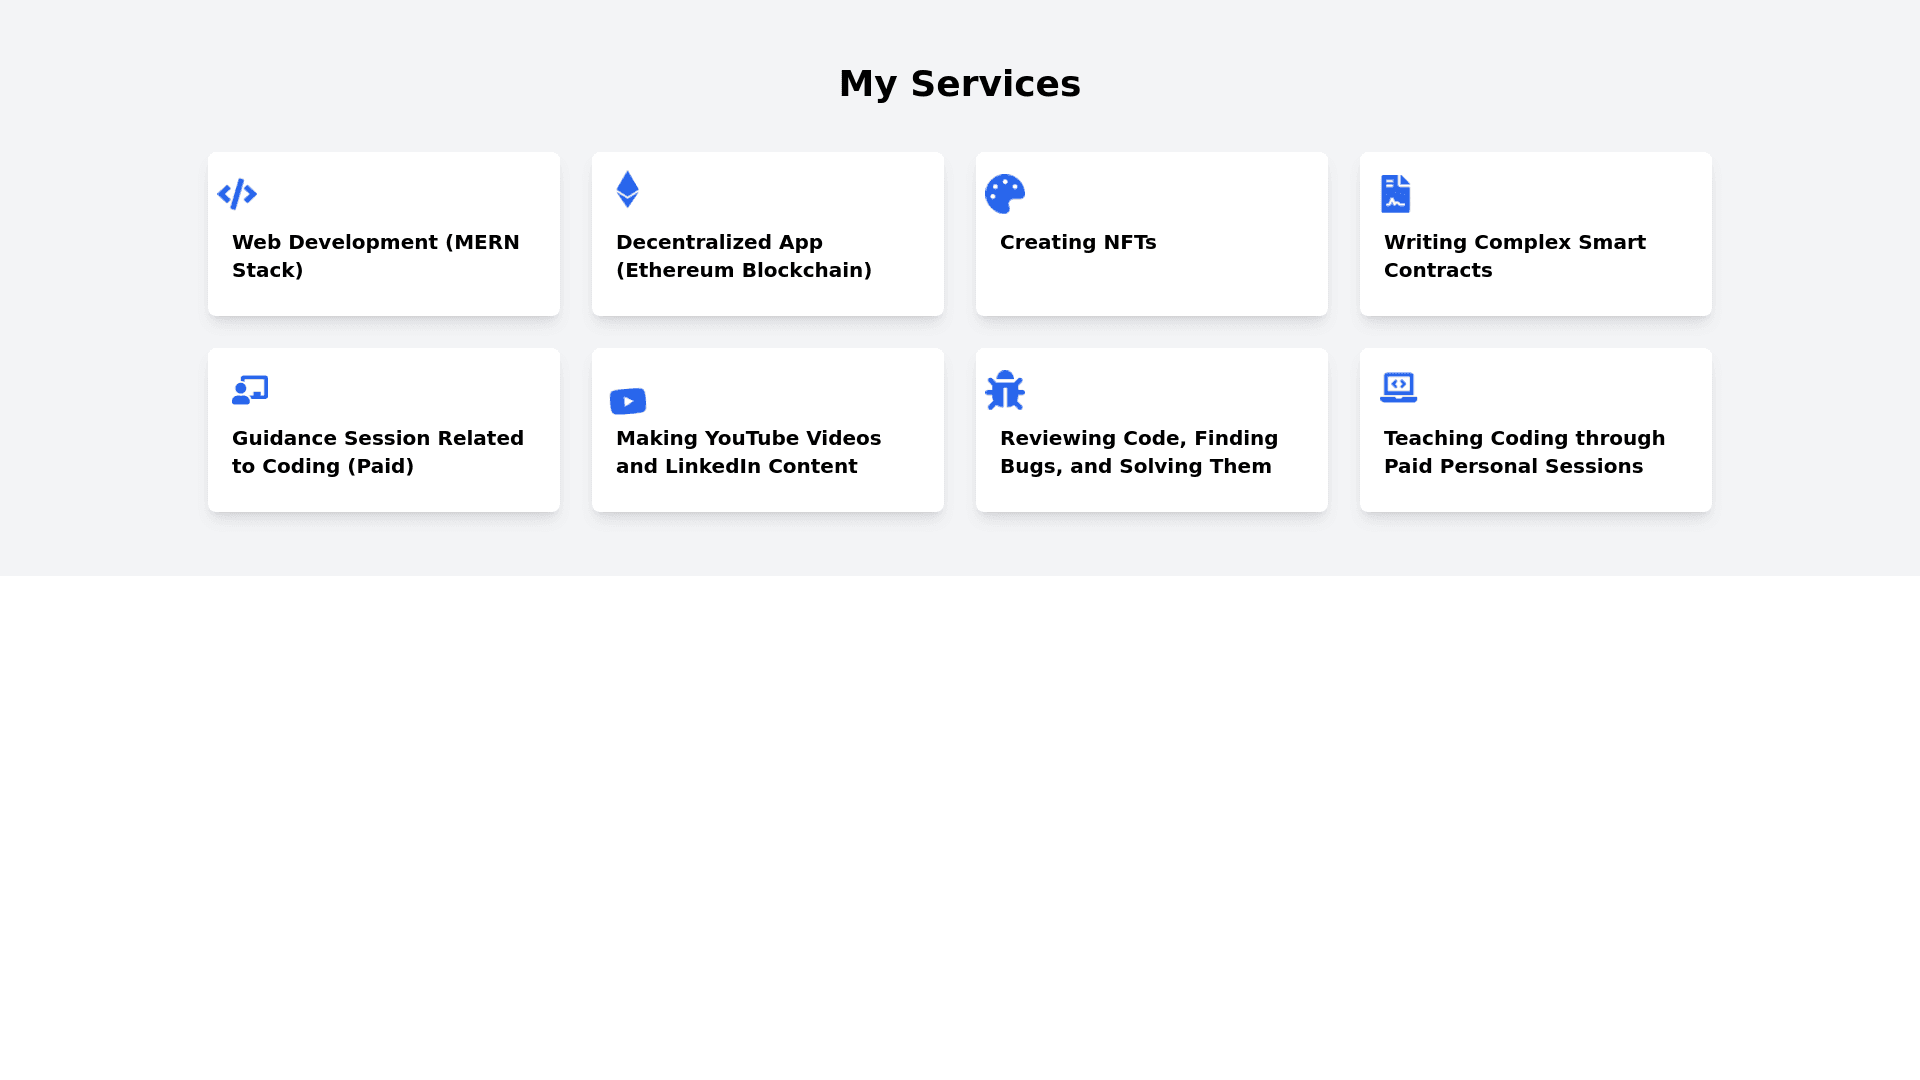Open Writing Complex Smart Contracts title

click(x=1514, y=256)
